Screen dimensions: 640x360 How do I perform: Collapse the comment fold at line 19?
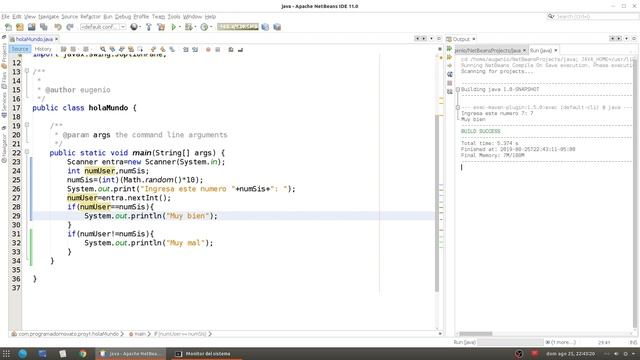[27, 125]
